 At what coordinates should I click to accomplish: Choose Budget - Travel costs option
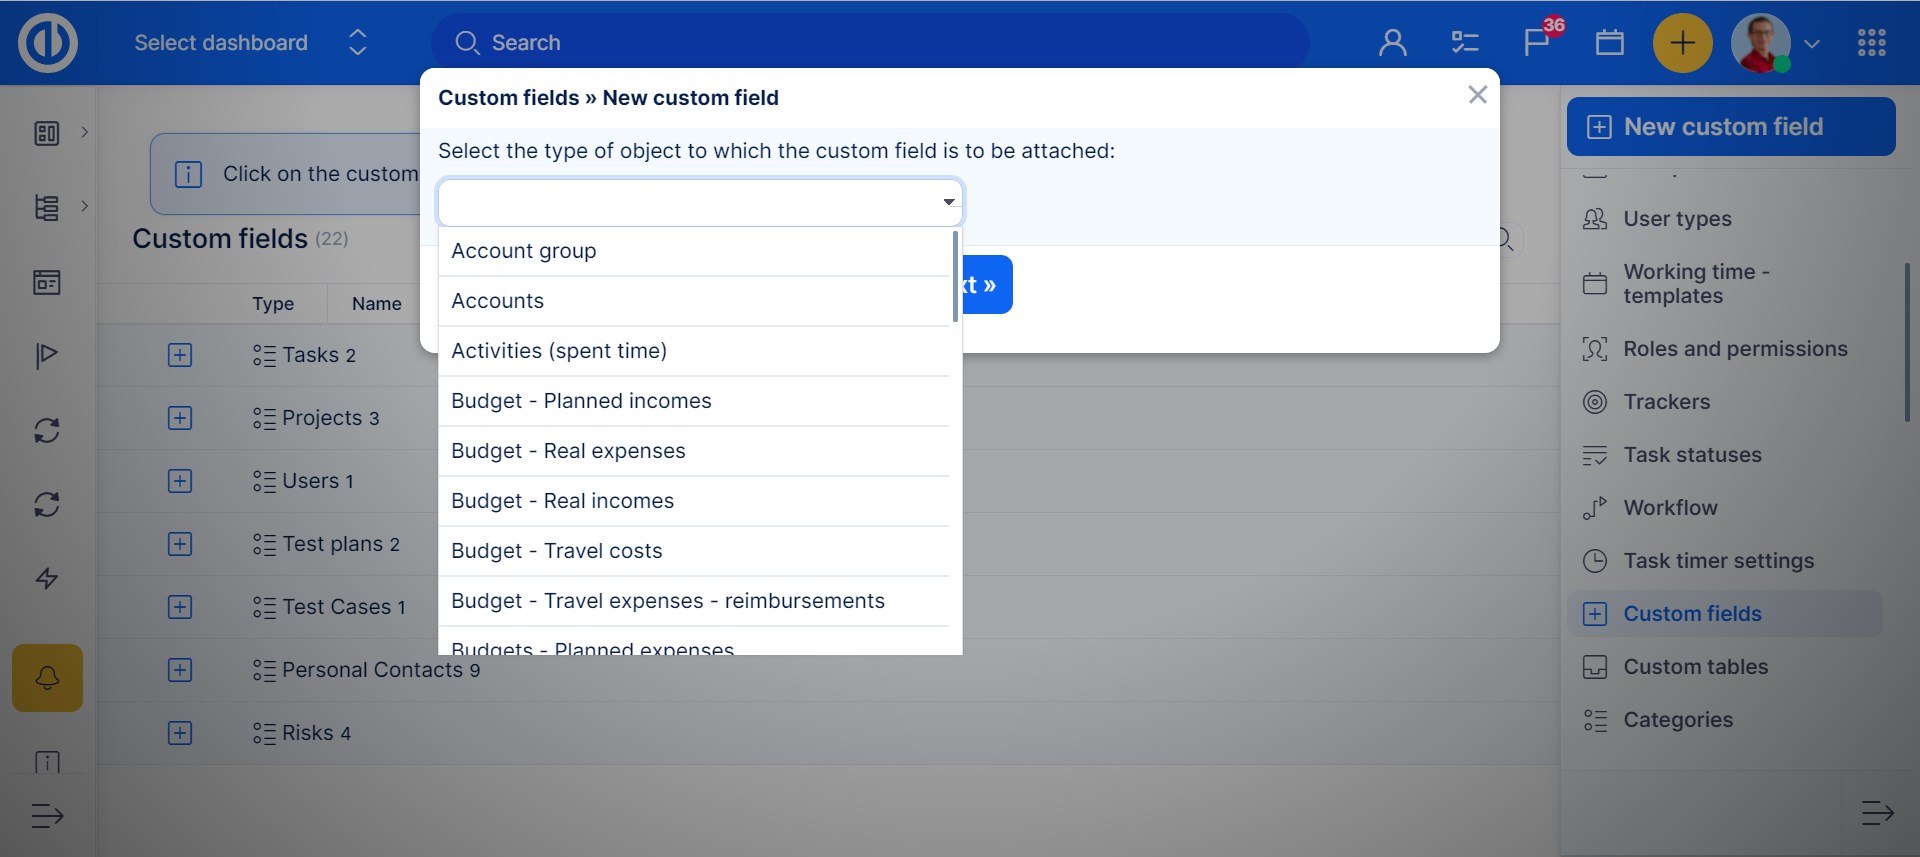556,551
